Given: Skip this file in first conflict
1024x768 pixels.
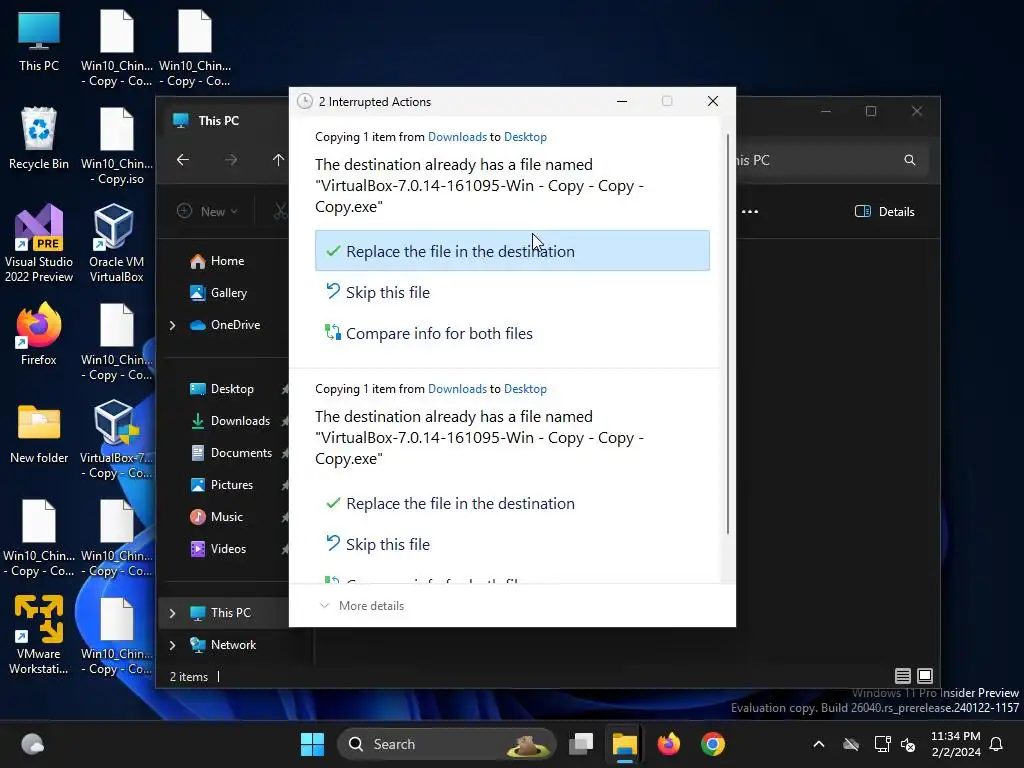Looking at the screenshot, I should click(512, 292).
